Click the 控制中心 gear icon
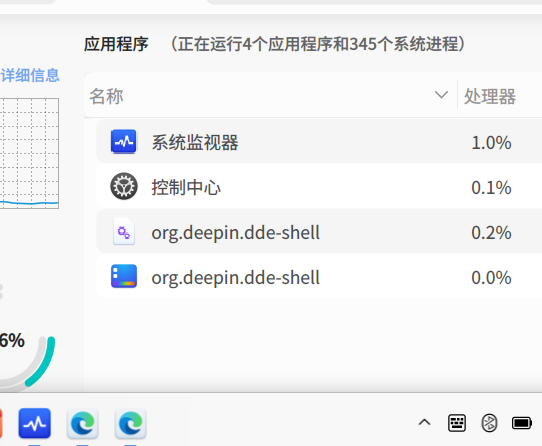The height and width of the screenshot is (446, 542). click(x=124, y=186)
